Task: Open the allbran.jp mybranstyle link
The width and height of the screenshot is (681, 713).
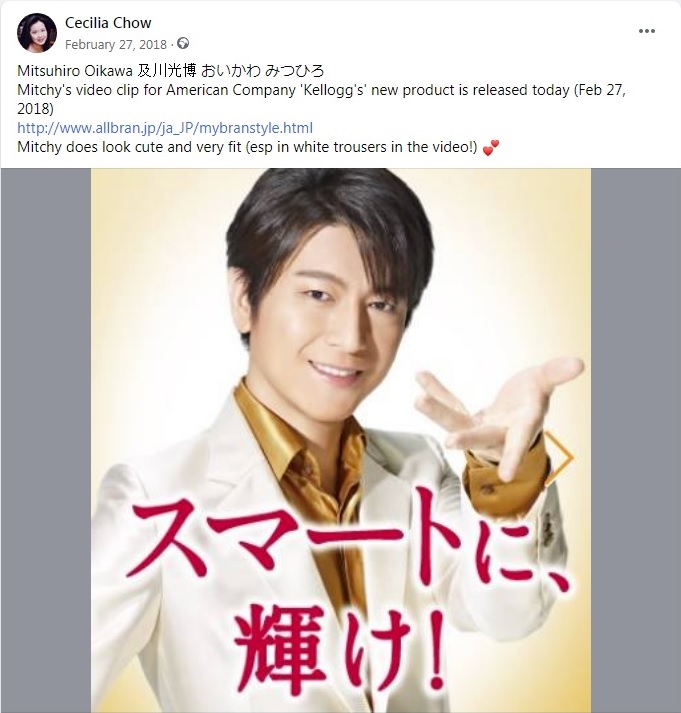Action: pyautogui.click(x=165, y=128)
